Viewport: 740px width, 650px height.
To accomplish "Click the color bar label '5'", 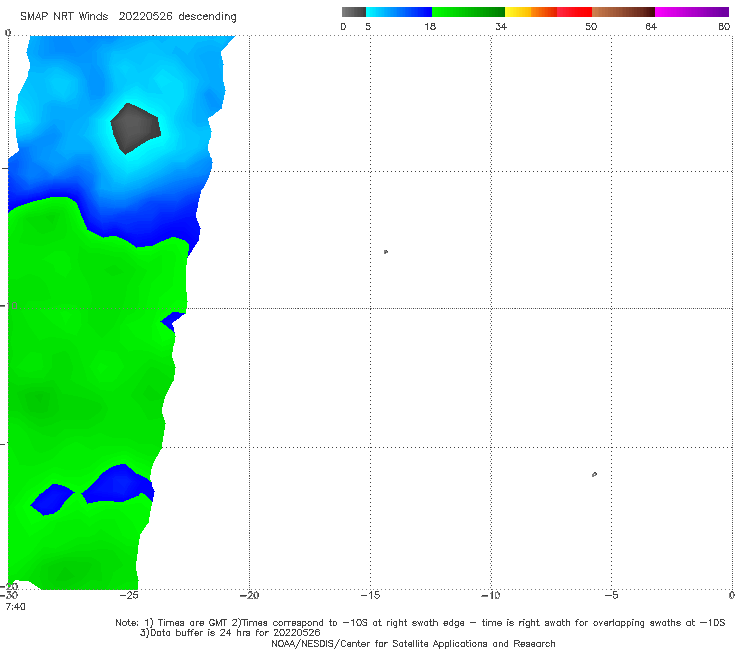I will pyautogui.click(x=368, y=26).
